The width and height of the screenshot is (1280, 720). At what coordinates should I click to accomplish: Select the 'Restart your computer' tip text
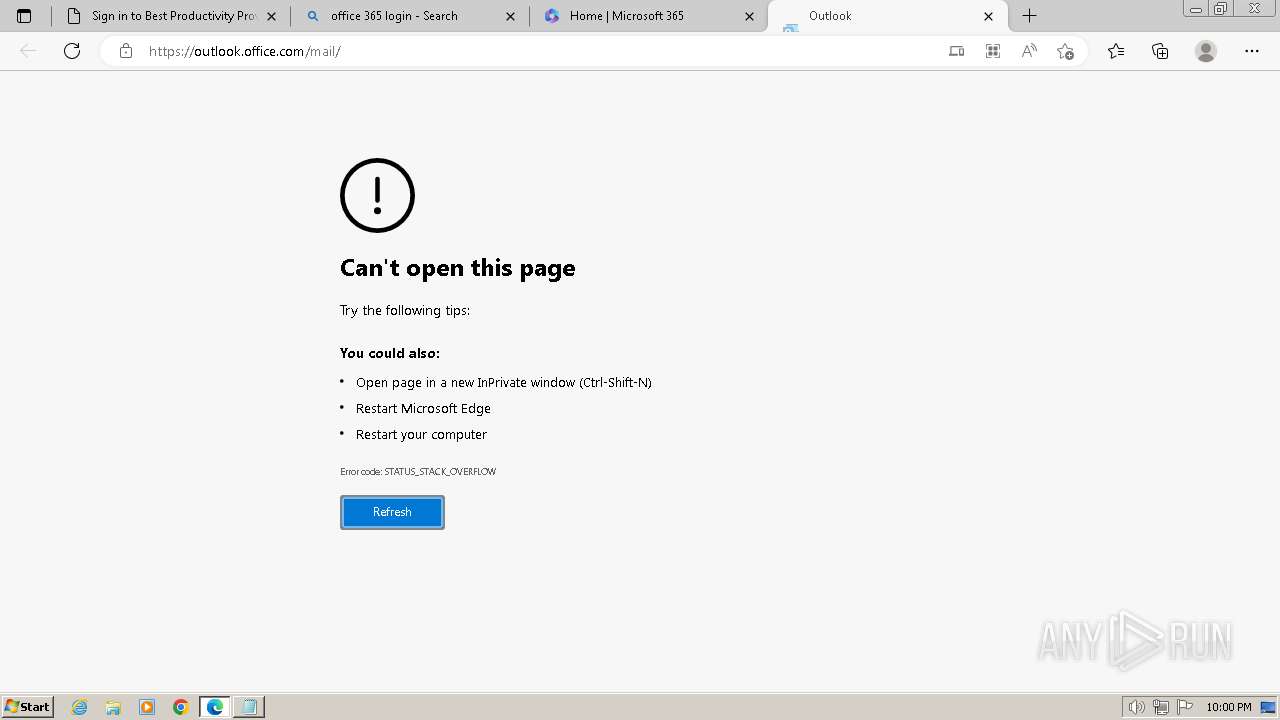point(421,434)
